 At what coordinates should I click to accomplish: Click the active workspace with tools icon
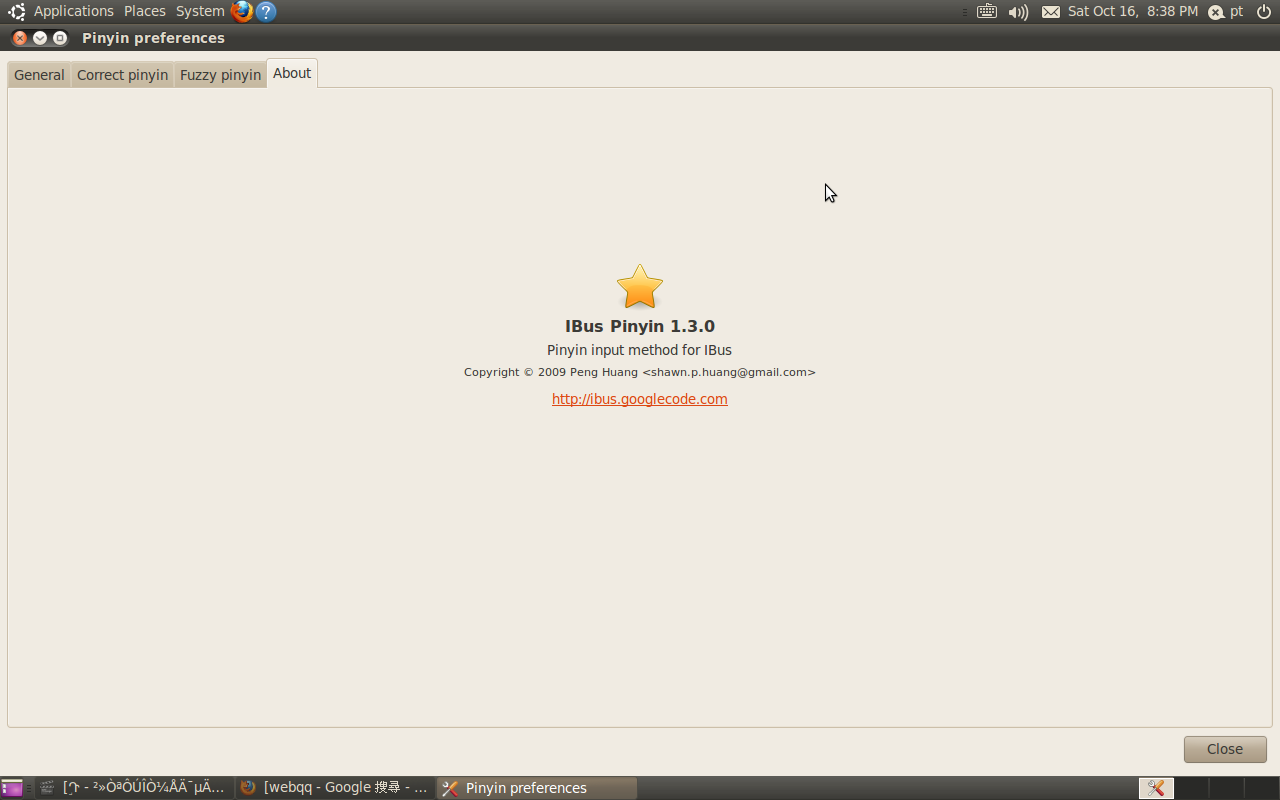pyautogui.click(x=1156, y=788)
